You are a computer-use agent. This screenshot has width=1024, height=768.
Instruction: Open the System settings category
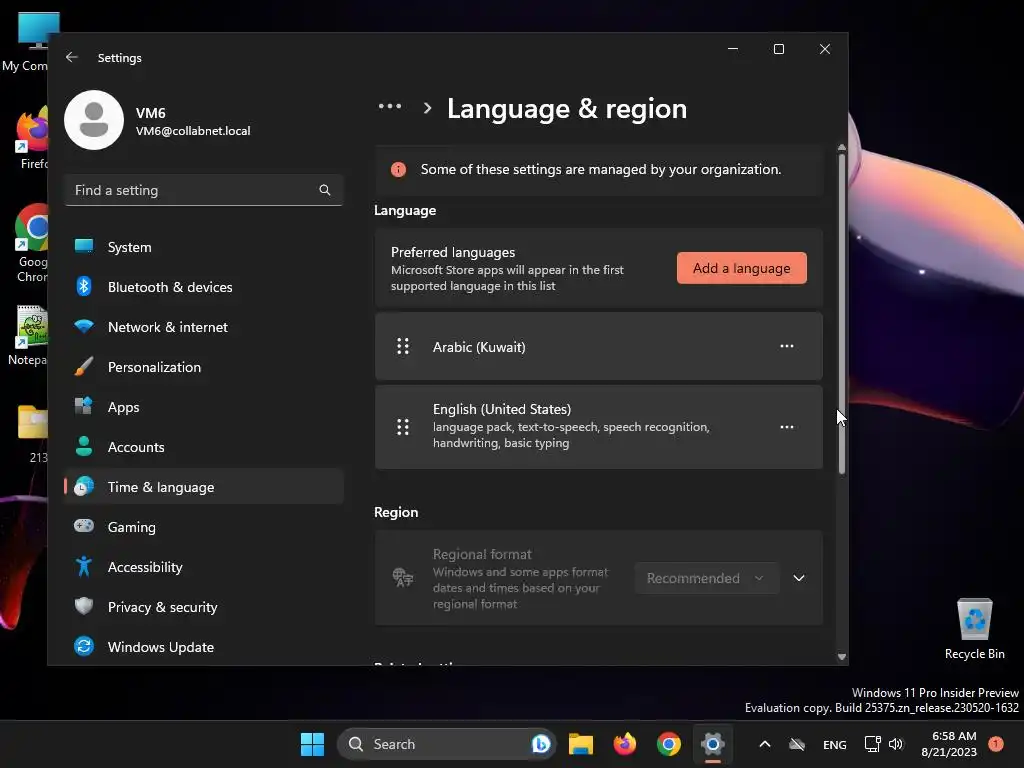204,248
